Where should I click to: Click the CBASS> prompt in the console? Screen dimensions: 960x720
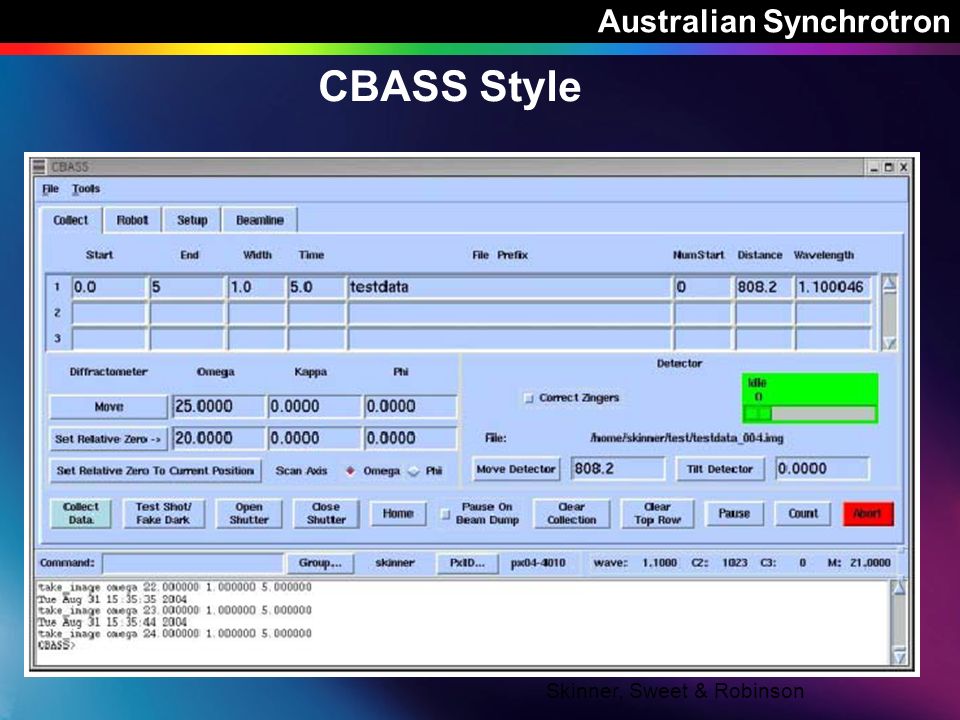coord(56,645)
